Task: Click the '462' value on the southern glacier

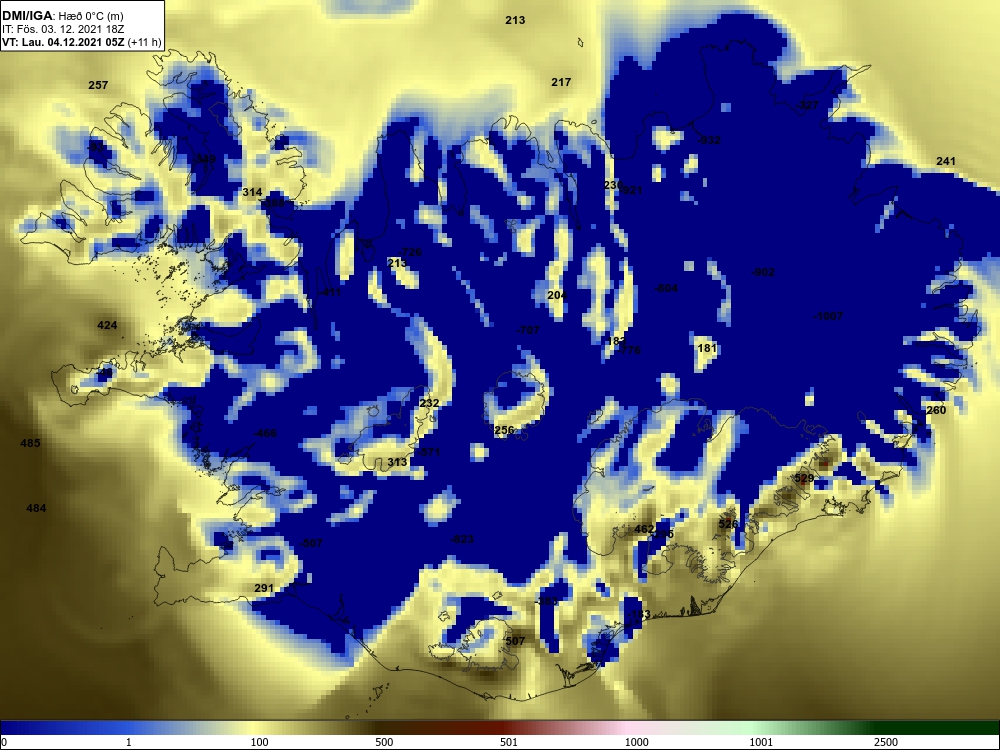Action: point(644,529)
